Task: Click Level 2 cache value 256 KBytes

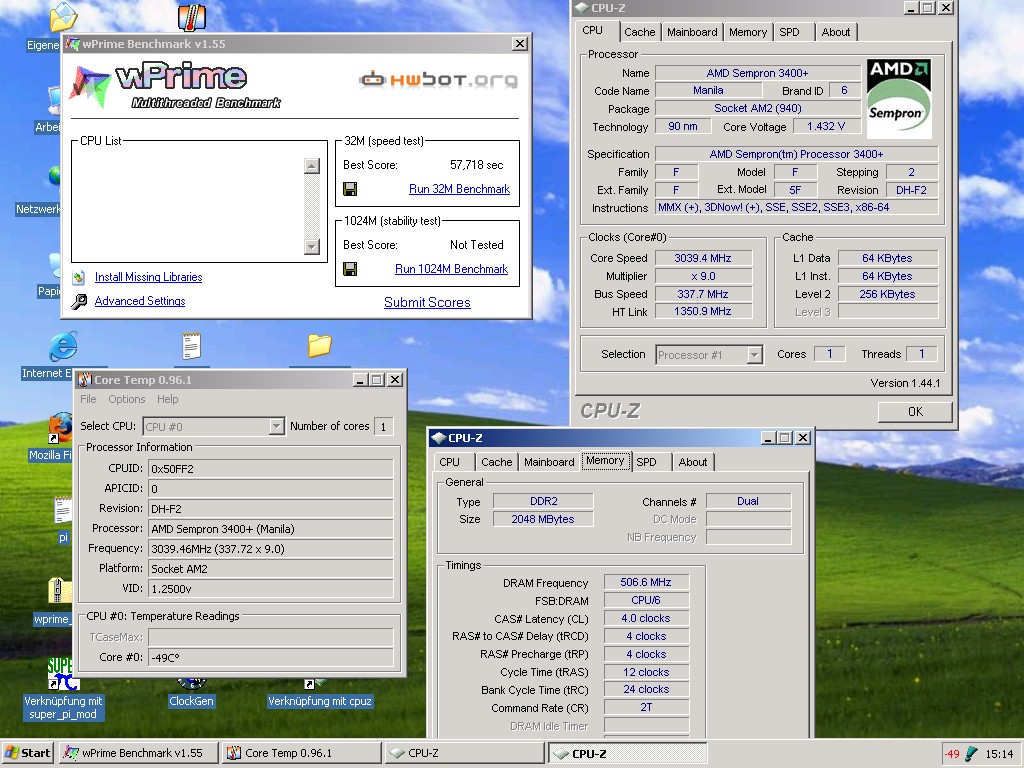Action: (x=888, y=294)
